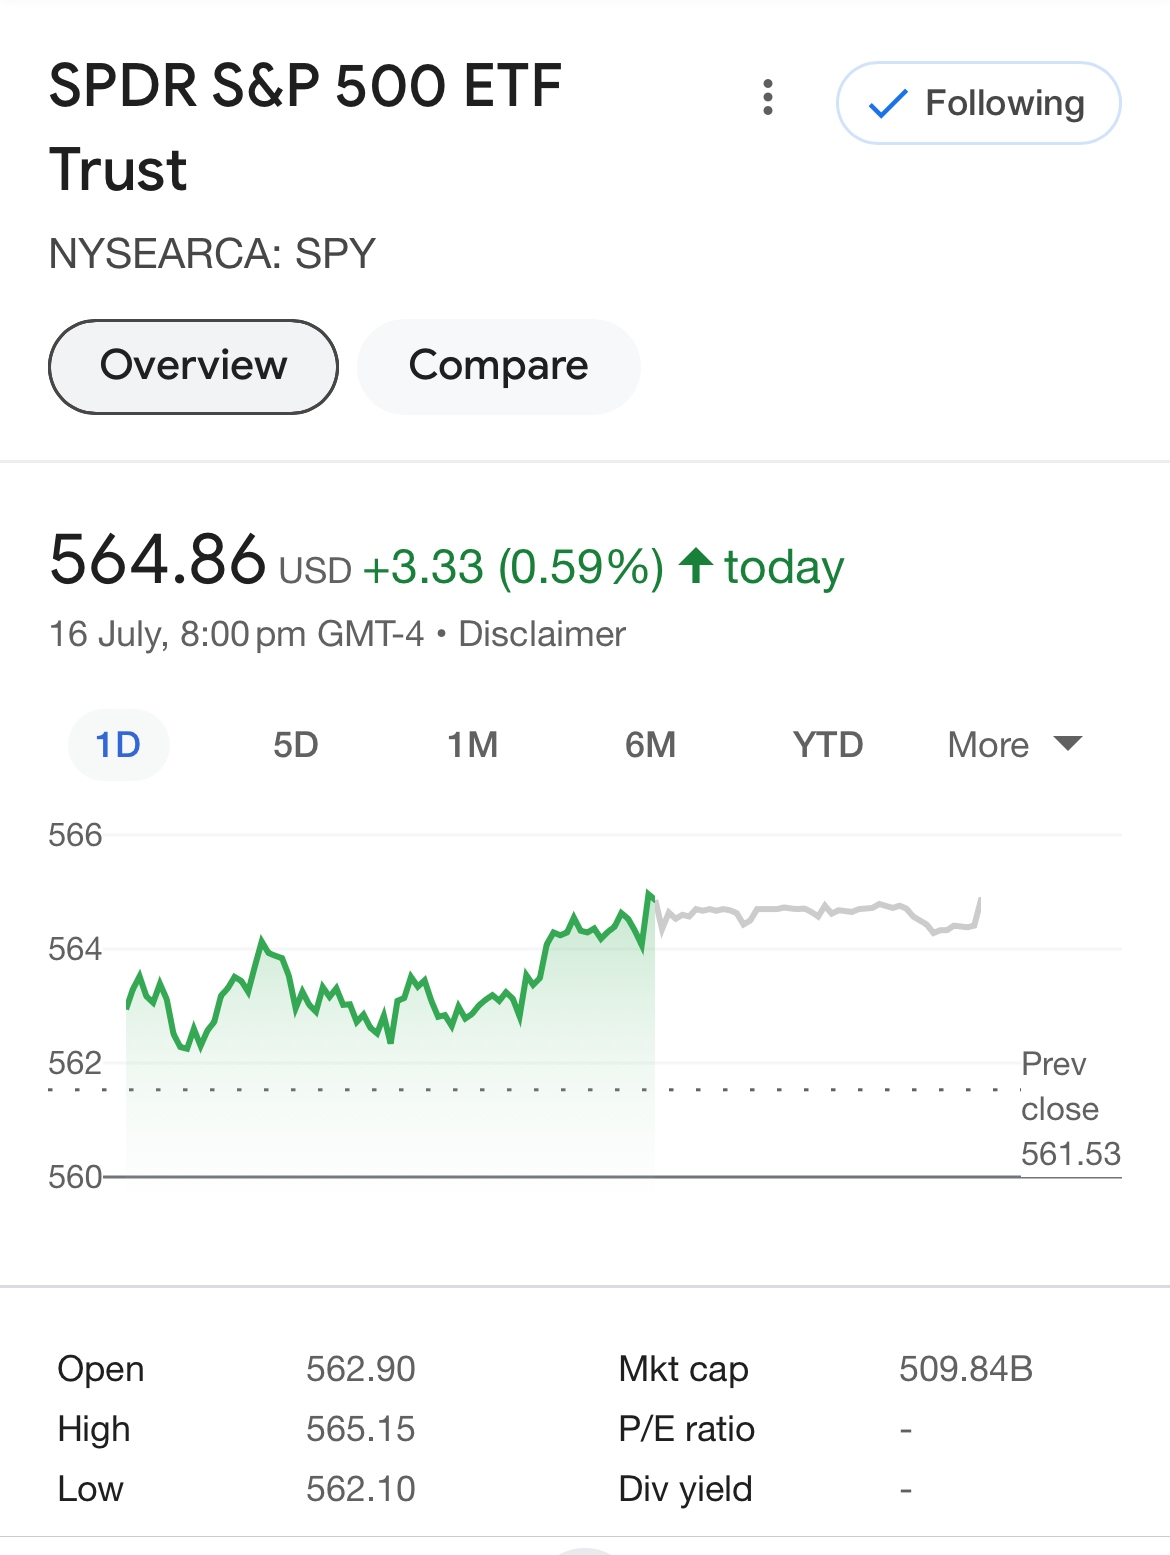Open the three-dot more options menu

pos(768,98)
